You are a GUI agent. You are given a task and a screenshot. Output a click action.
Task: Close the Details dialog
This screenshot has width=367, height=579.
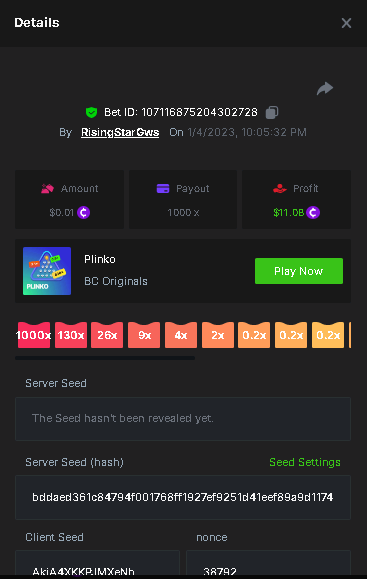(x=346, y=23)
